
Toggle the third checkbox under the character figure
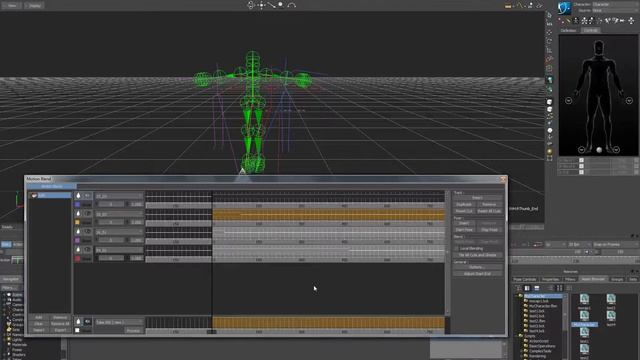581,172
